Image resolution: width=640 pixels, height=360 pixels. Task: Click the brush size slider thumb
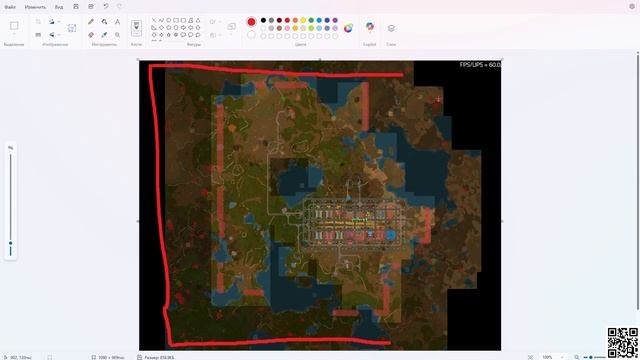[11, 243]
